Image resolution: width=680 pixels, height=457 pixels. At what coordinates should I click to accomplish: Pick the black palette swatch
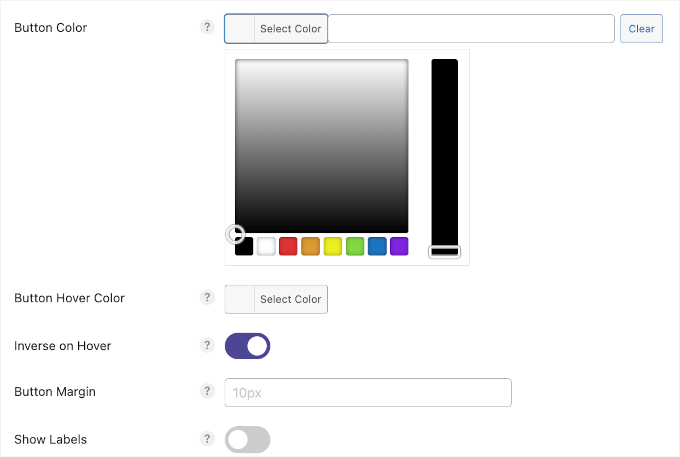[x=244, y=247]
